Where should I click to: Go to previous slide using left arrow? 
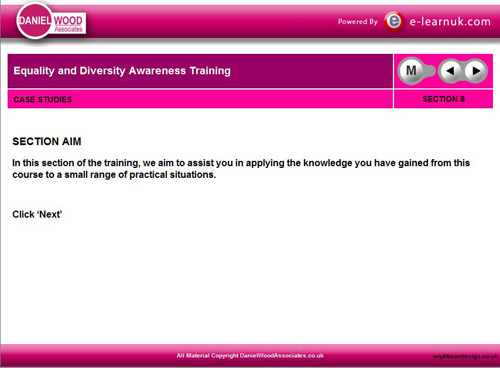pos(450,71)
